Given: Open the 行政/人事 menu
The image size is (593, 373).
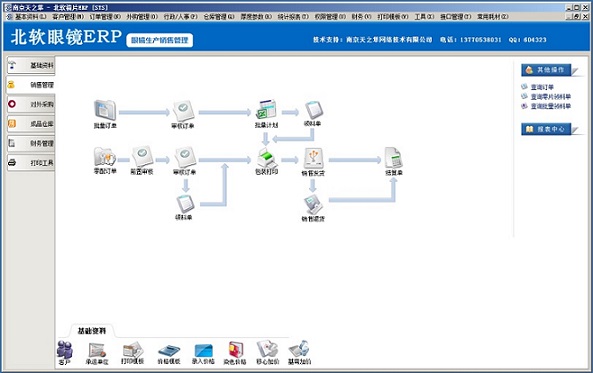Looking at the screenshot, I should pos(180,17).
